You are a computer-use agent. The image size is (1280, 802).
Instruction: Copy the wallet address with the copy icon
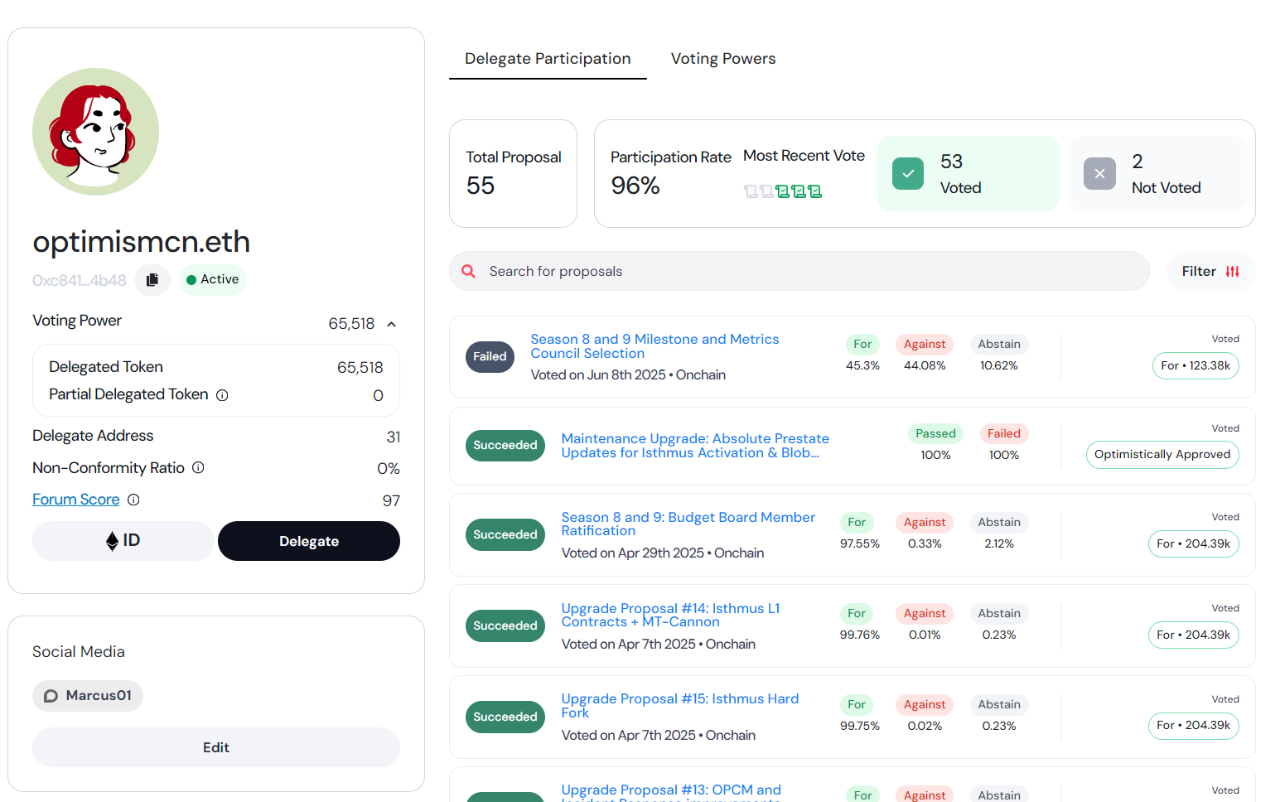[x=152, y=280]
